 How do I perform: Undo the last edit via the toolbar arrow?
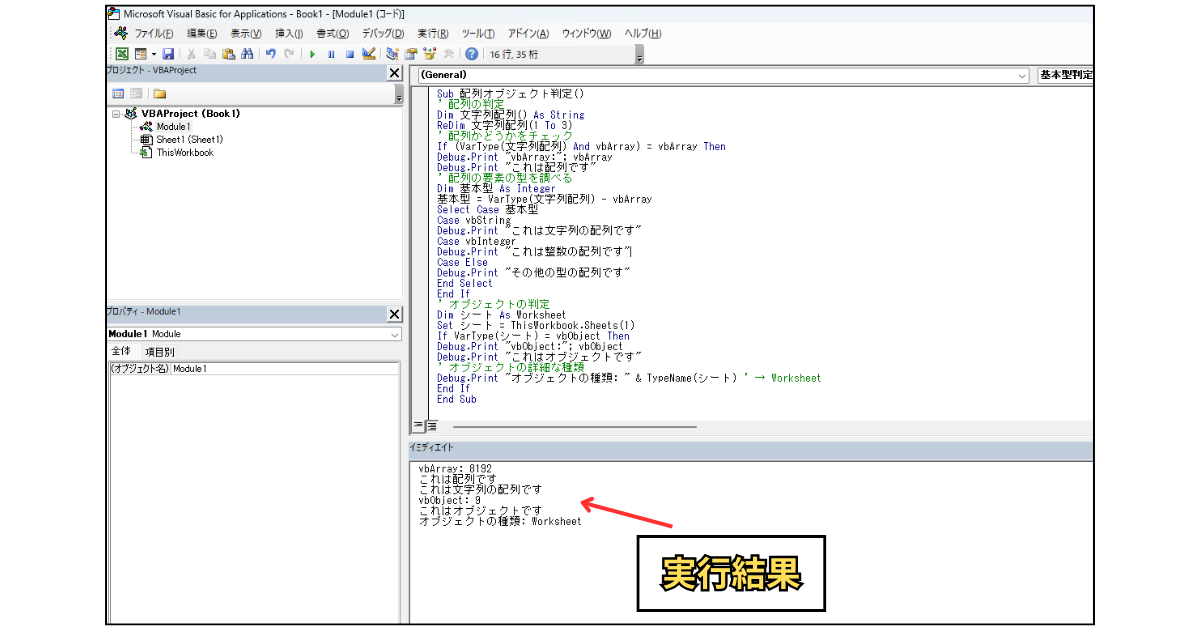271,54
